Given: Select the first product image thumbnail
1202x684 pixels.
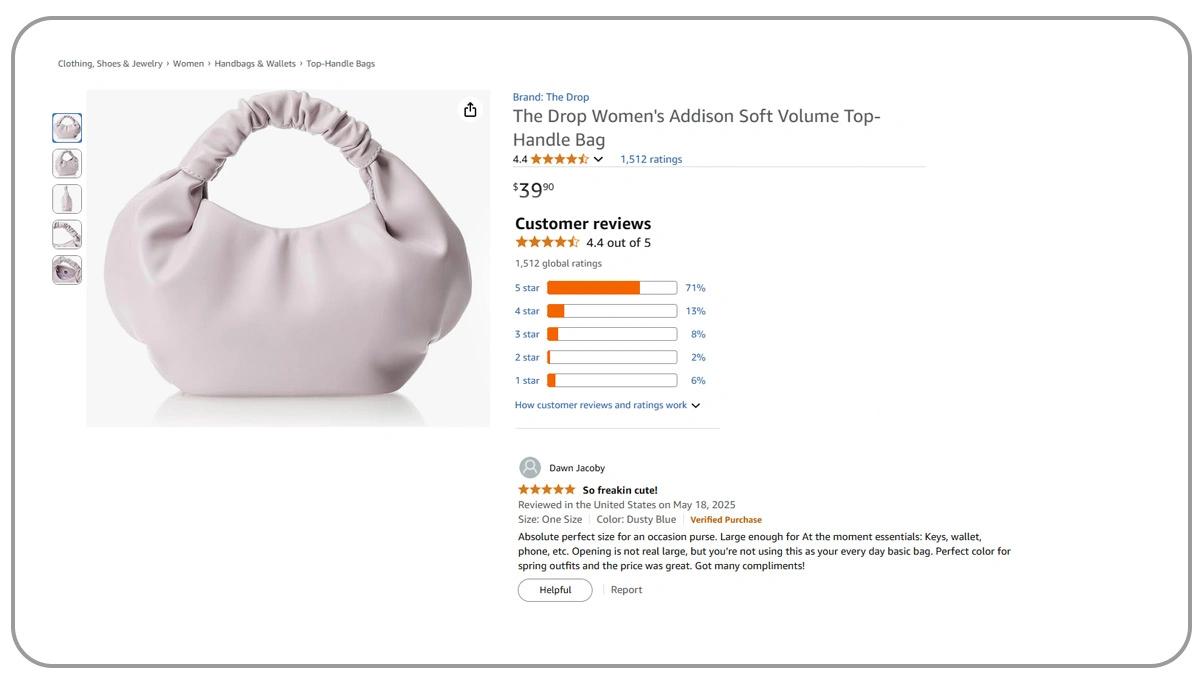Looking at the screenshot, I should click(67, 128).
